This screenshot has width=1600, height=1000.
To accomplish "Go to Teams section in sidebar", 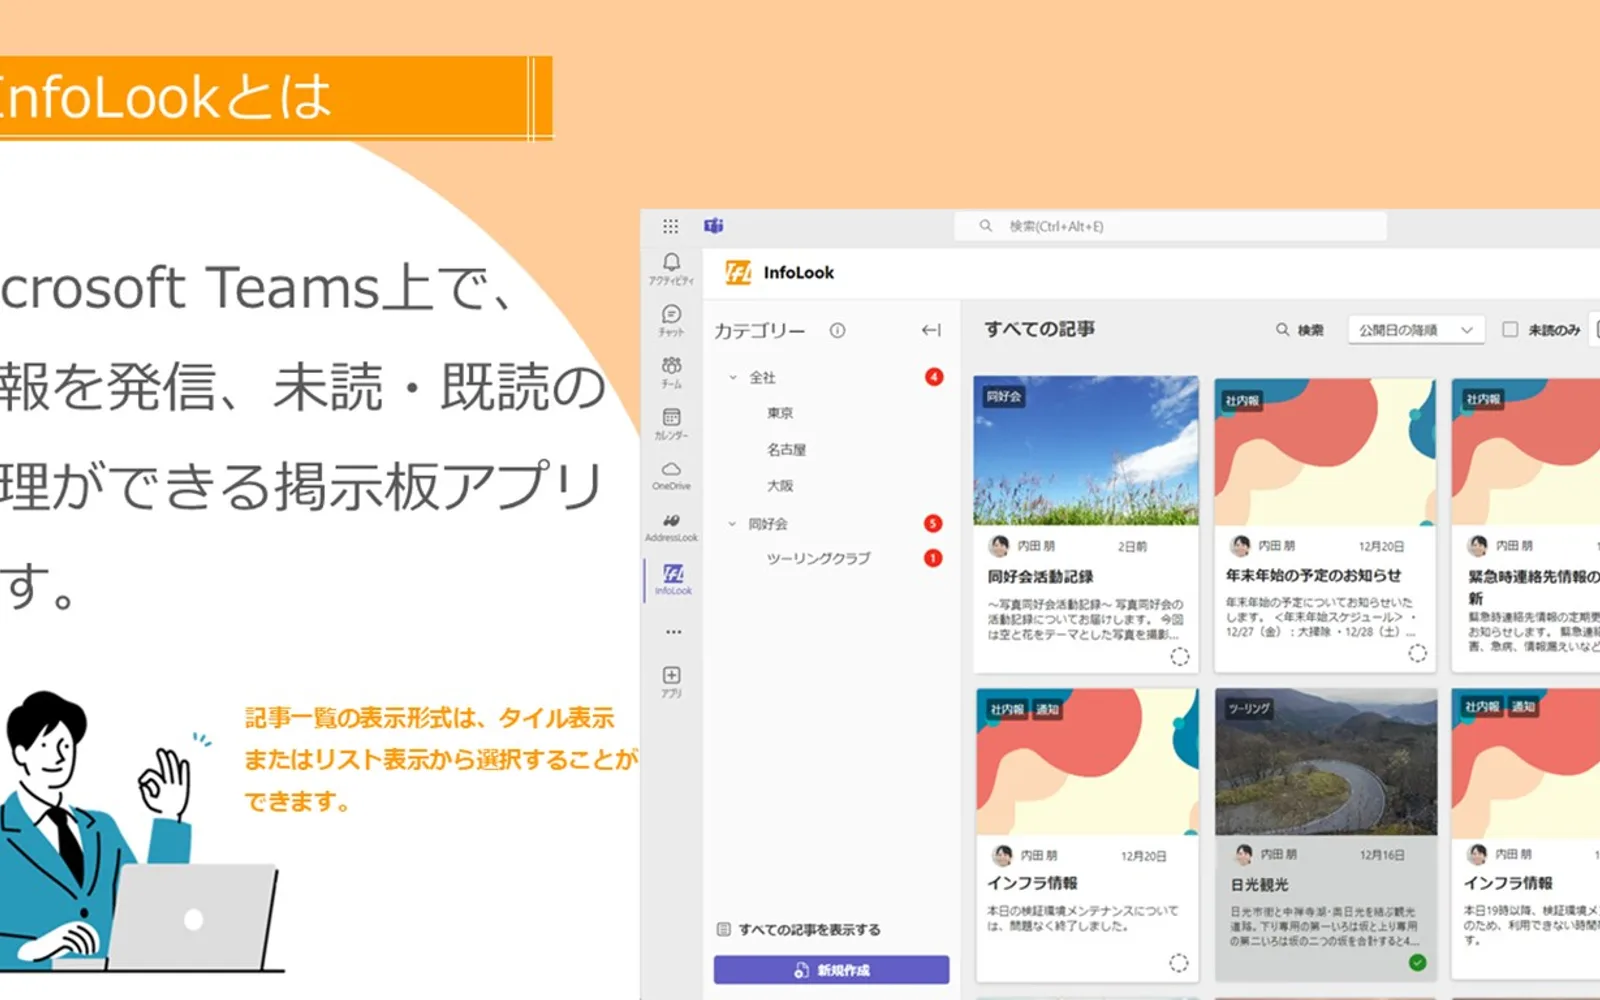I will 671,372.
